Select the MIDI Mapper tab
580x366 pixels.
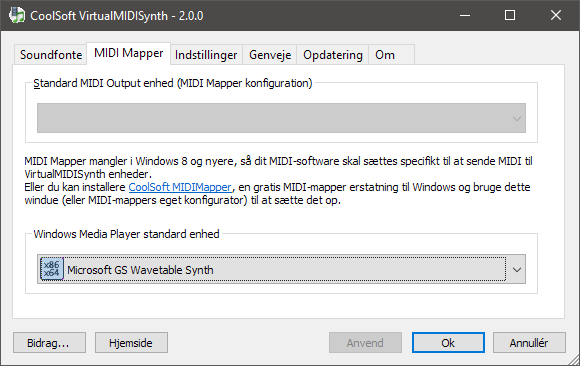(128, 53)
